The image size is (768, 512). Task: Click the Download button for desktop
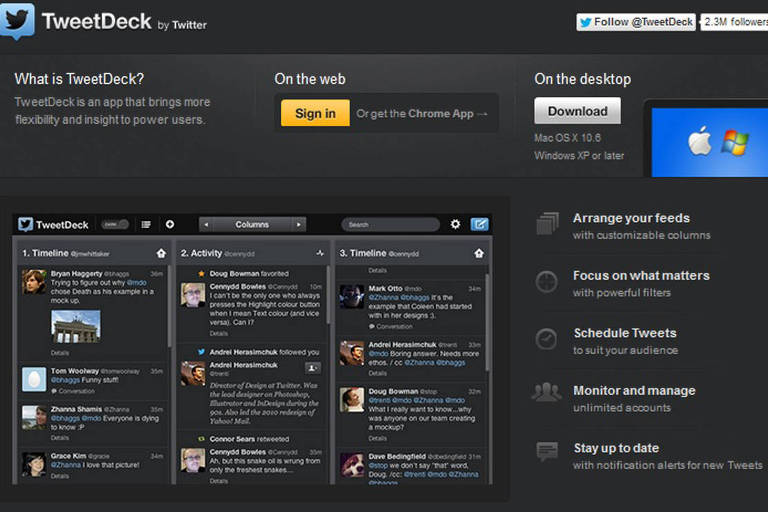pyautogui.click(x=577, y=111)
